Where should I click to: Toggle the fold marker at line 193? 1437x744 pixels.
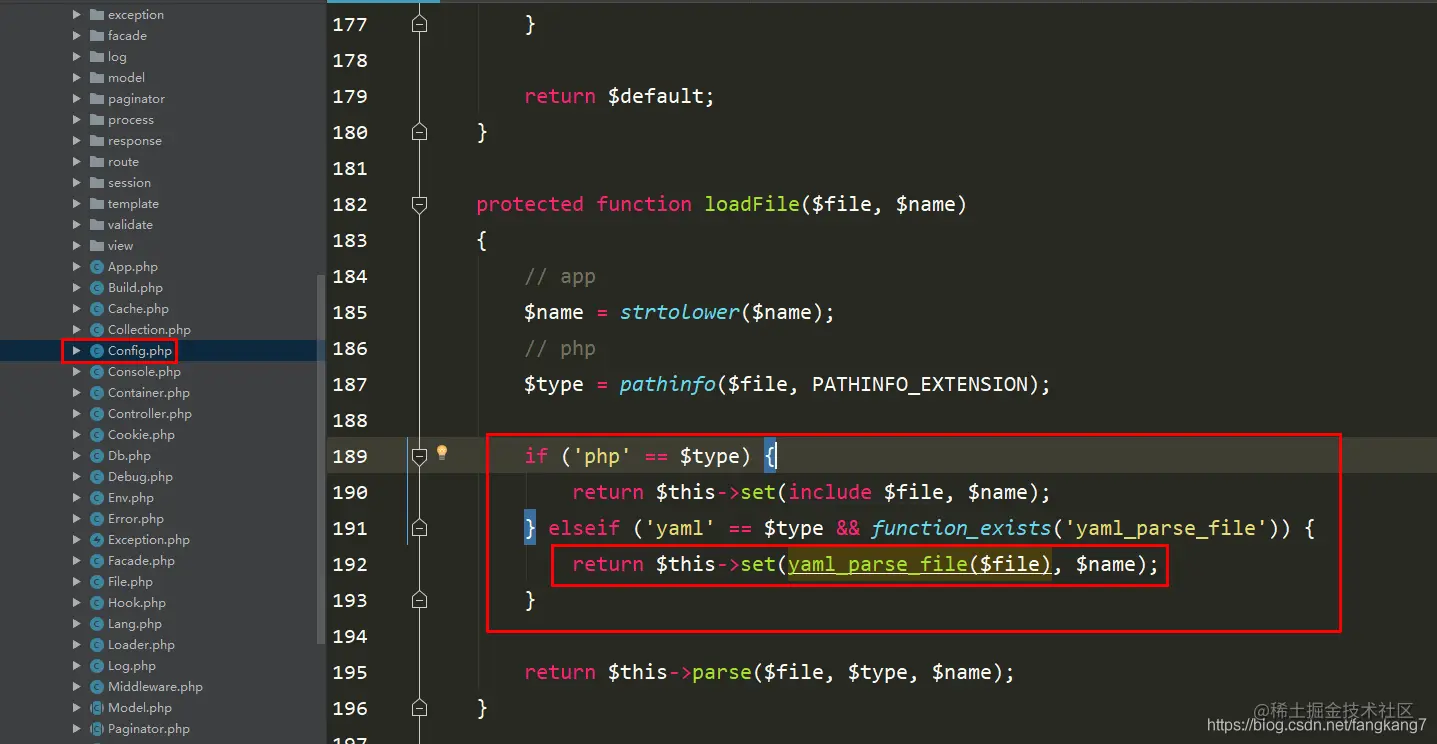point(420,600)
